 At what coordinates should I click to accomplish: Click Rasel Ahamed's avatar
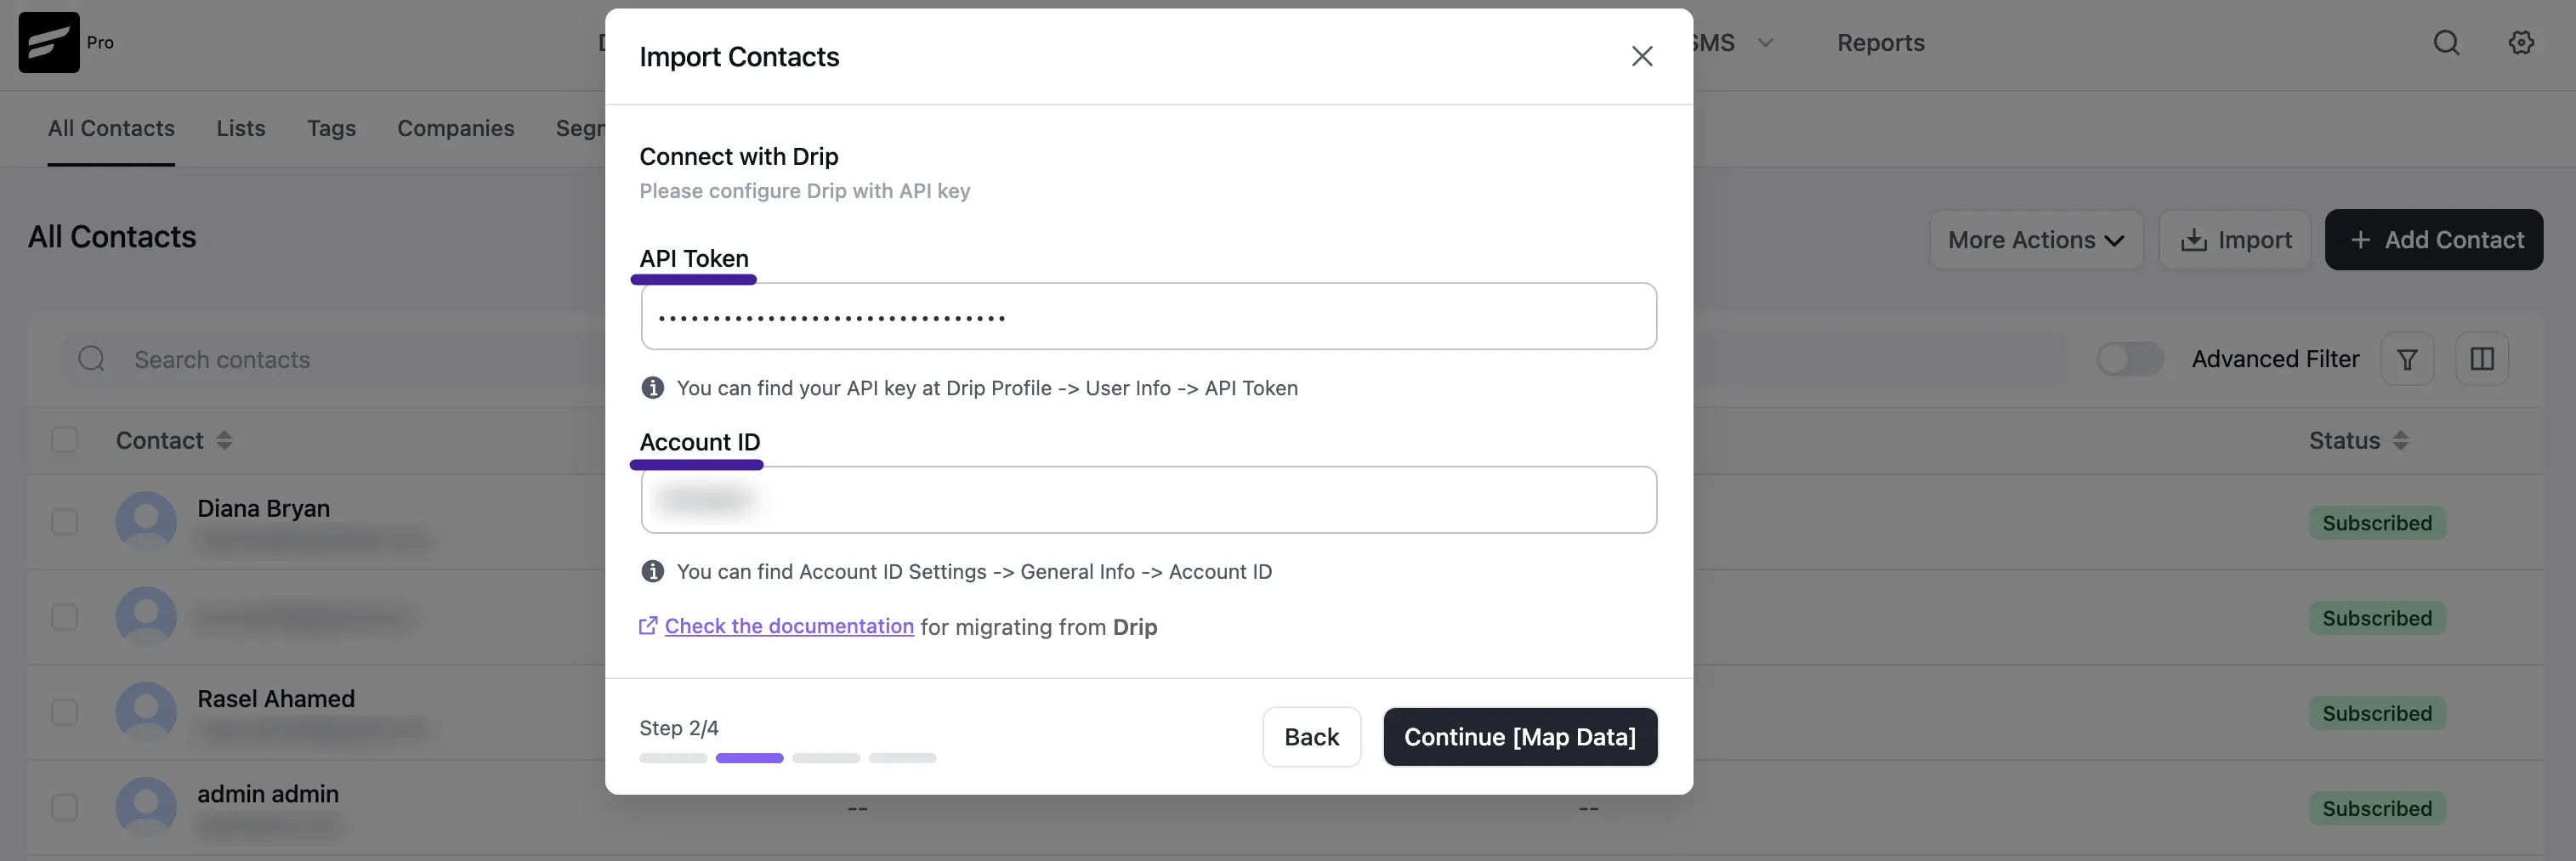[x=146, y=712]
